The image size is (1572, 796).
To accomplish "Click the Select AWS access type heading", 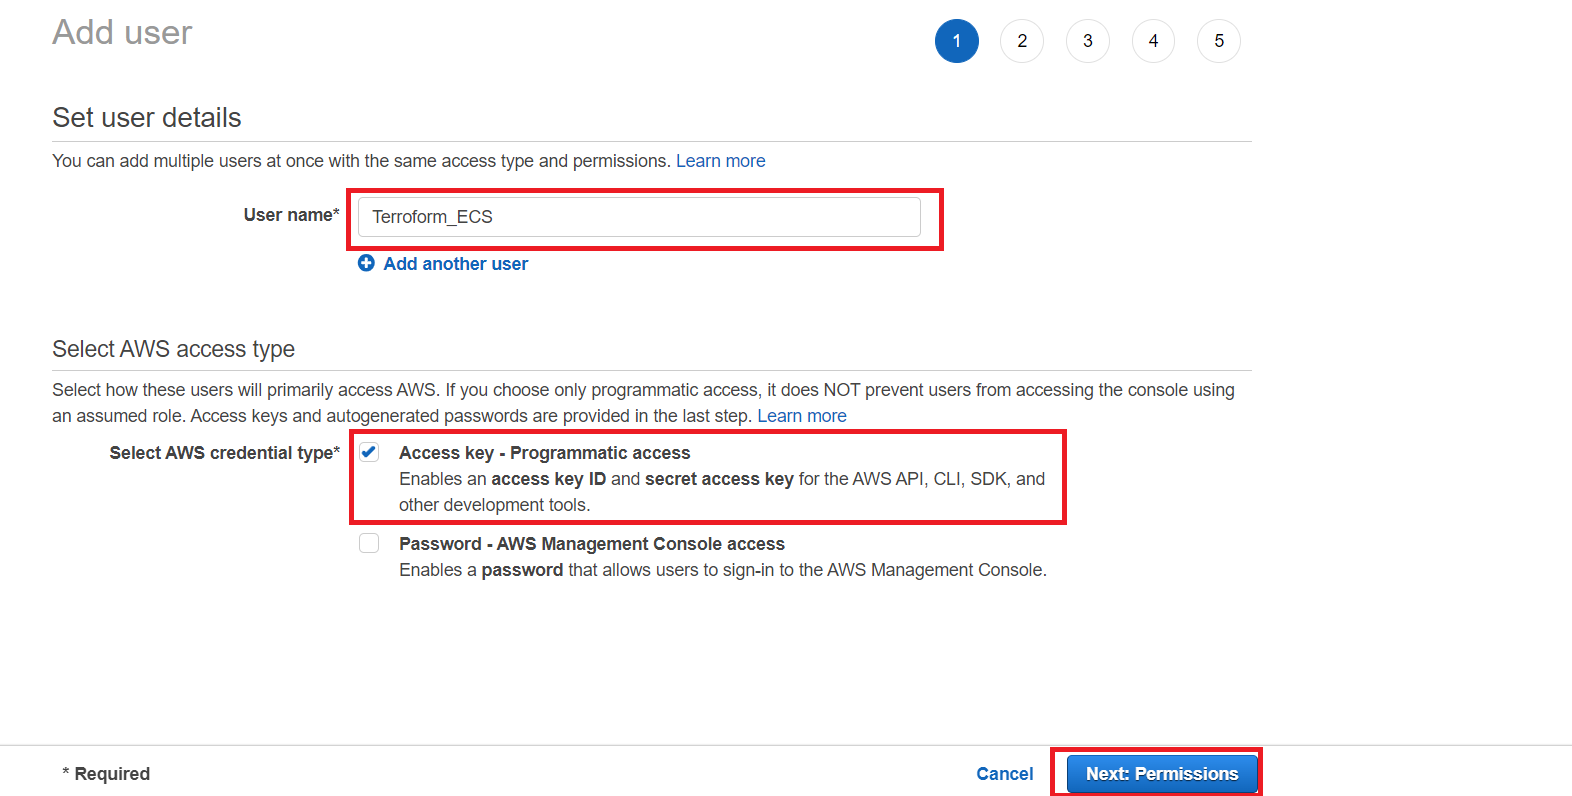I will [173, 349].
